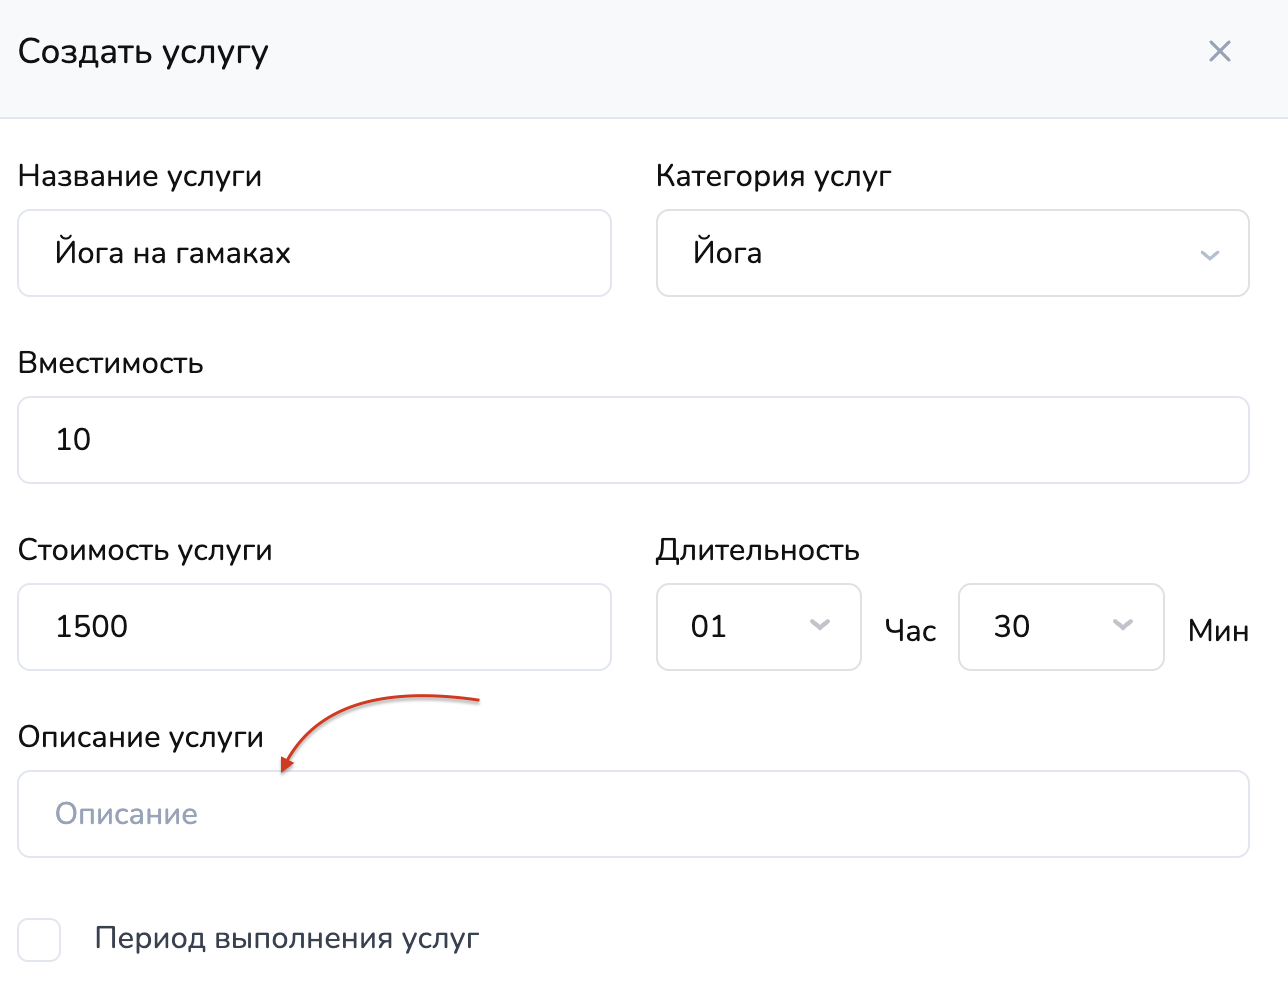Click the chevron icon in hours selector
The width and height of the screenshot is (1288, 998).
coord(819,626)
